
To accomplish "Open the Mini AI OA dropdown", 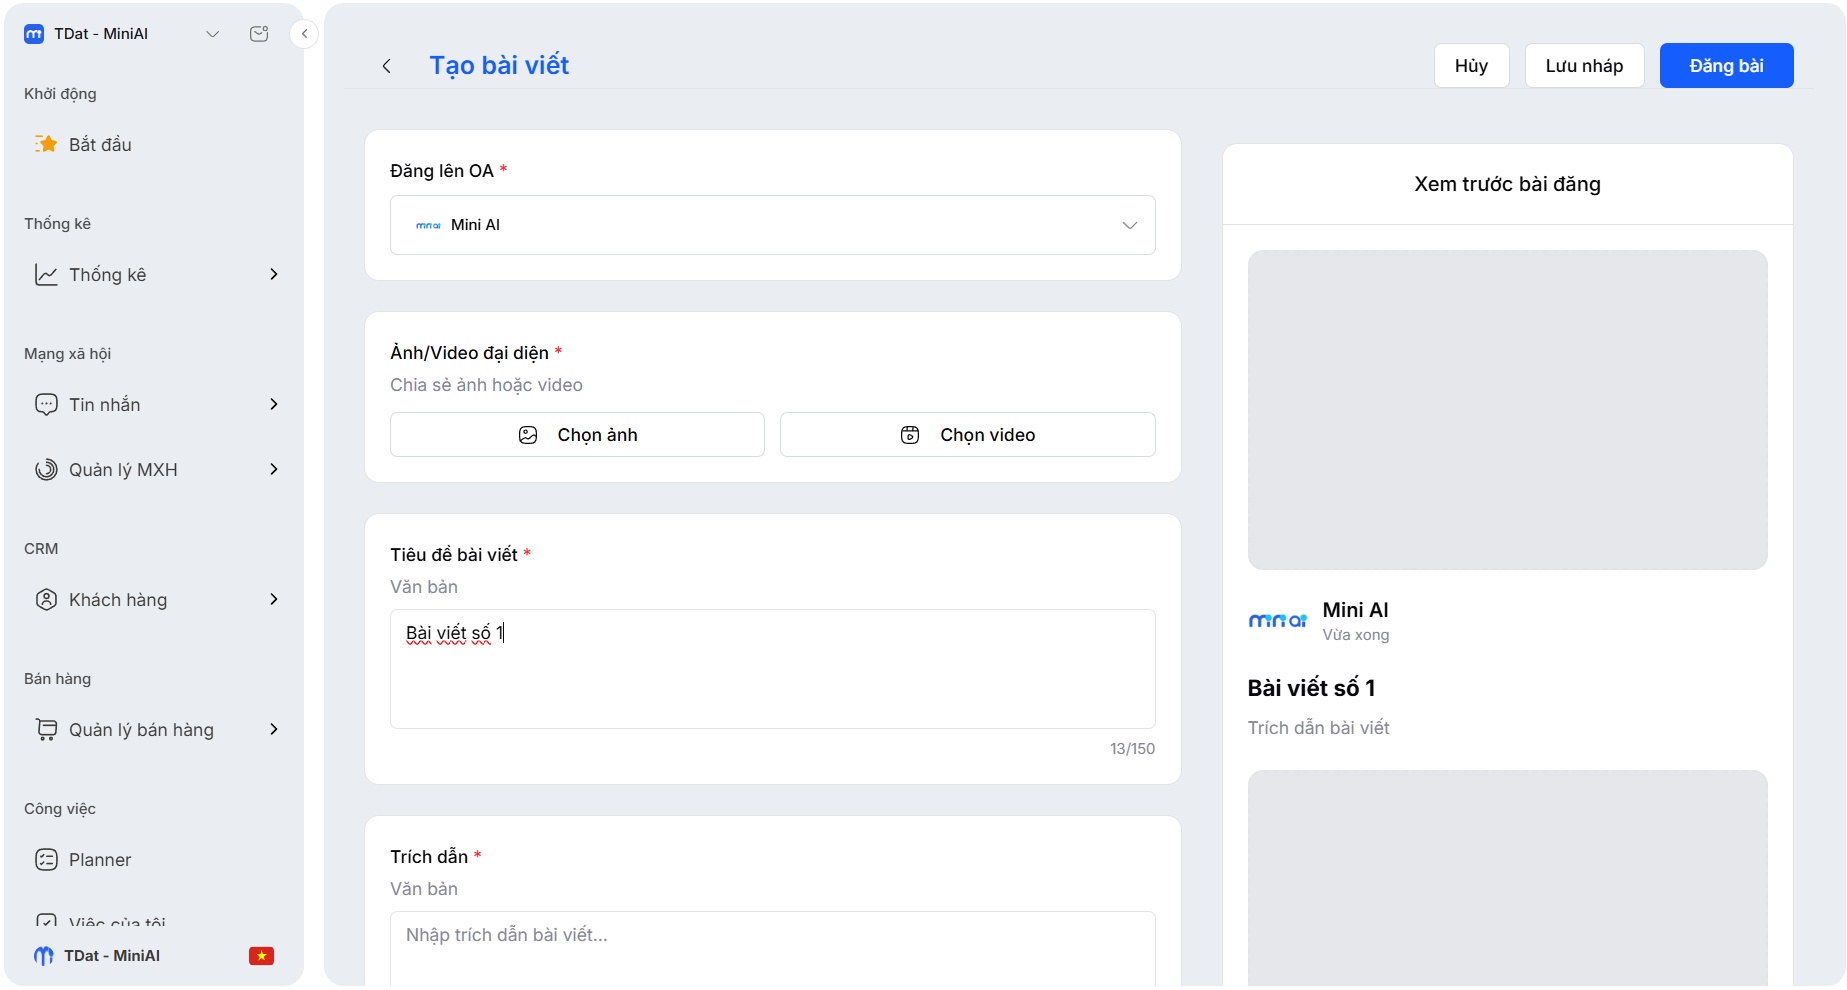I will [772, 225].
